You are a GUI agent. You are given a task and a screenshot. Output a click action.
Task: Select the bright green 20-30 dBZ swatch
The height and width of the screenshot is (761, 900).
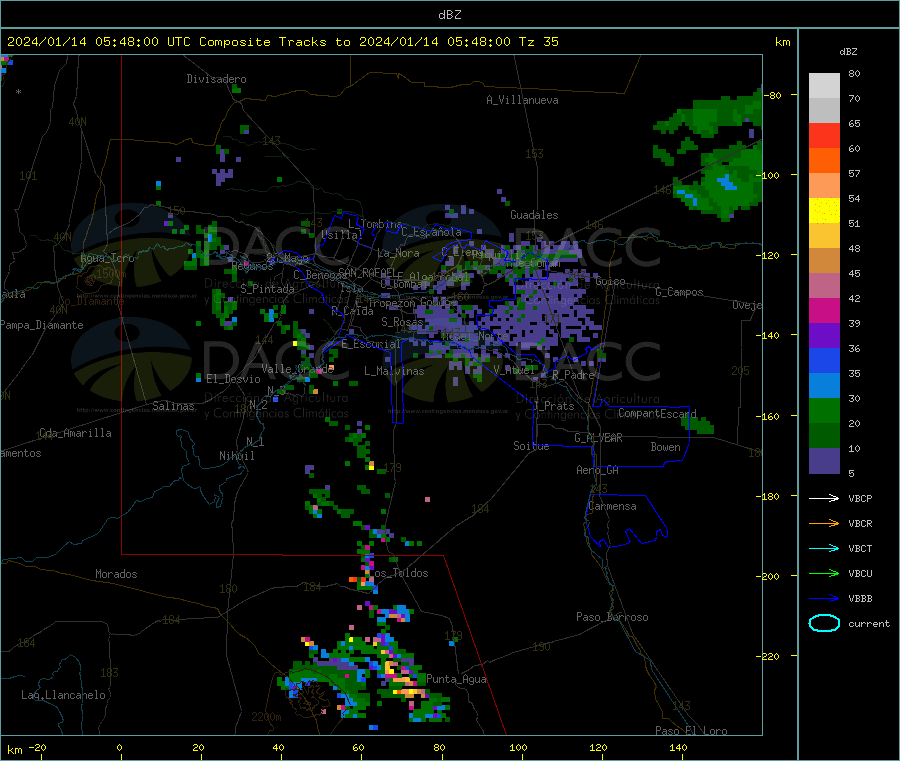click(x=824, y=410)
